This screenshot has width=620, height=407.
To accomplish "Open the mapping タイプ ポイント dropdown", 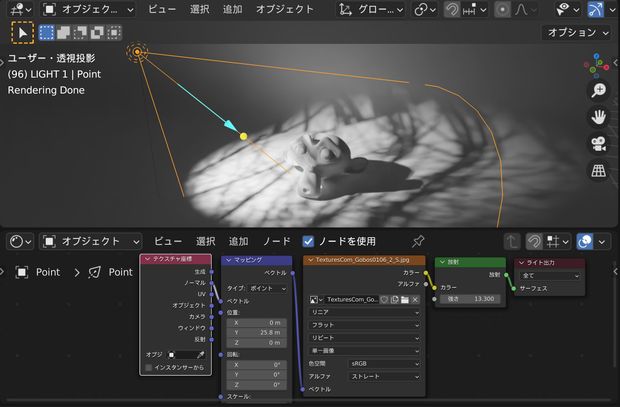I will [x=267, y=289].
